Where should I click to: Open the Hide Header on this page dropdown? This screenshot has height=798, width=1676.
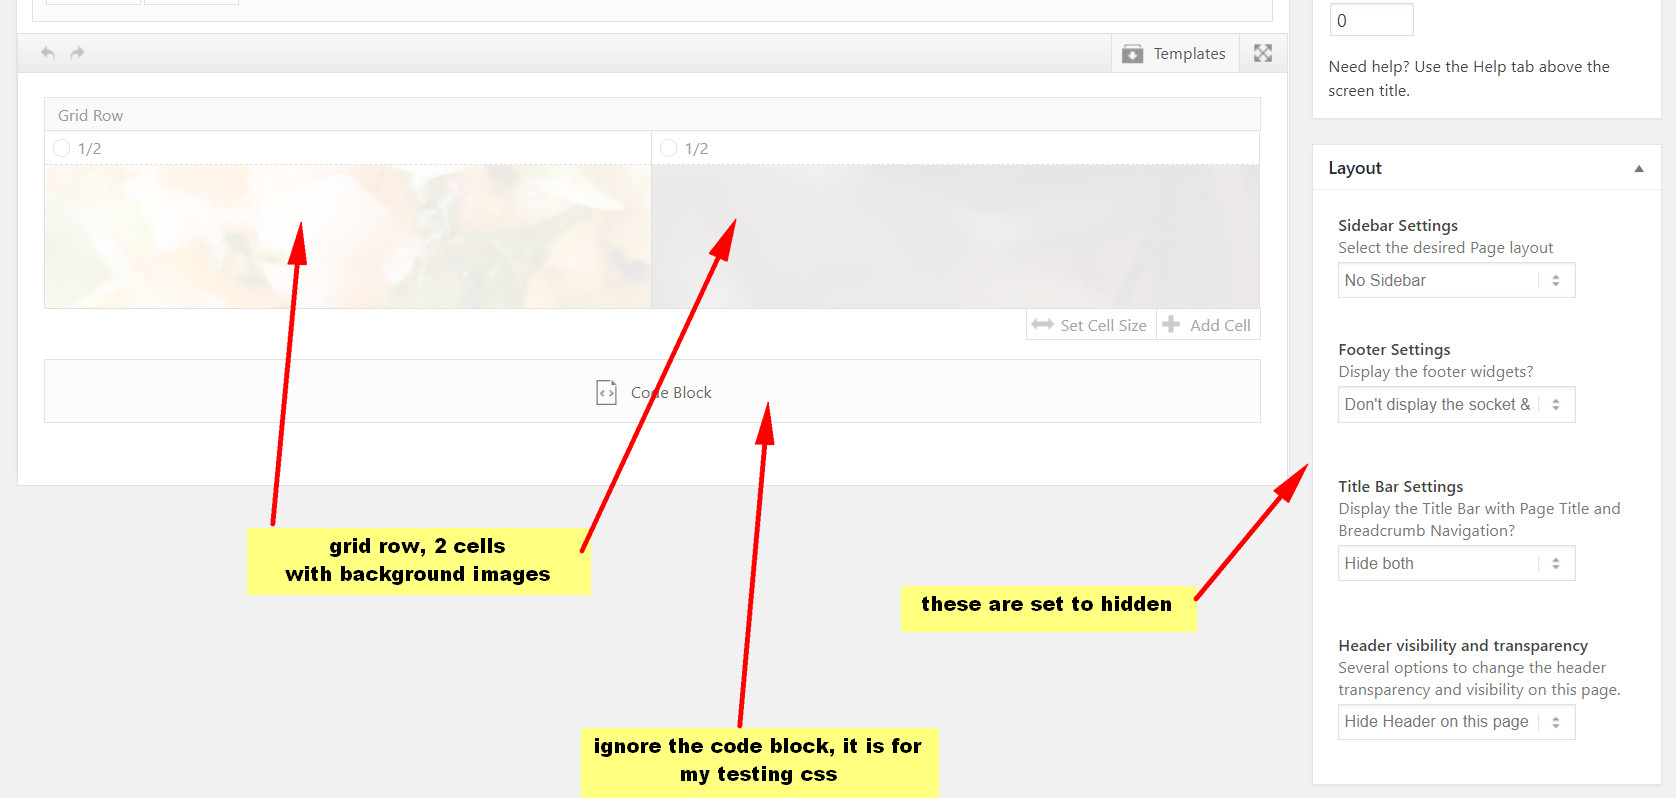tap(1456, 721)
